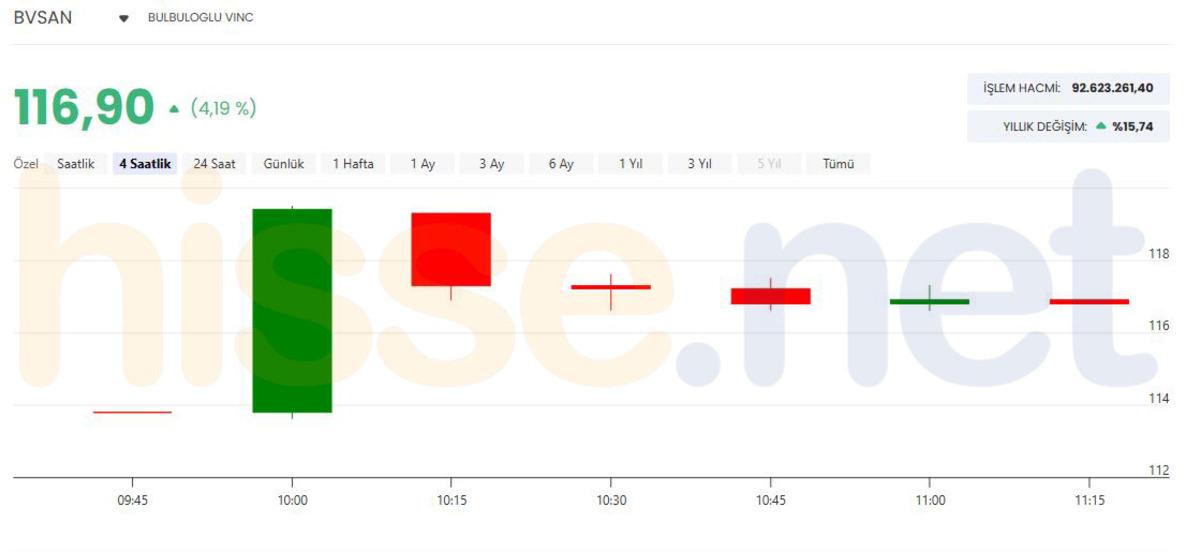Open the BVSAN stock selector dropdown arrow
The width and height of the screenshot is (1200, 552).
point(124,18)
